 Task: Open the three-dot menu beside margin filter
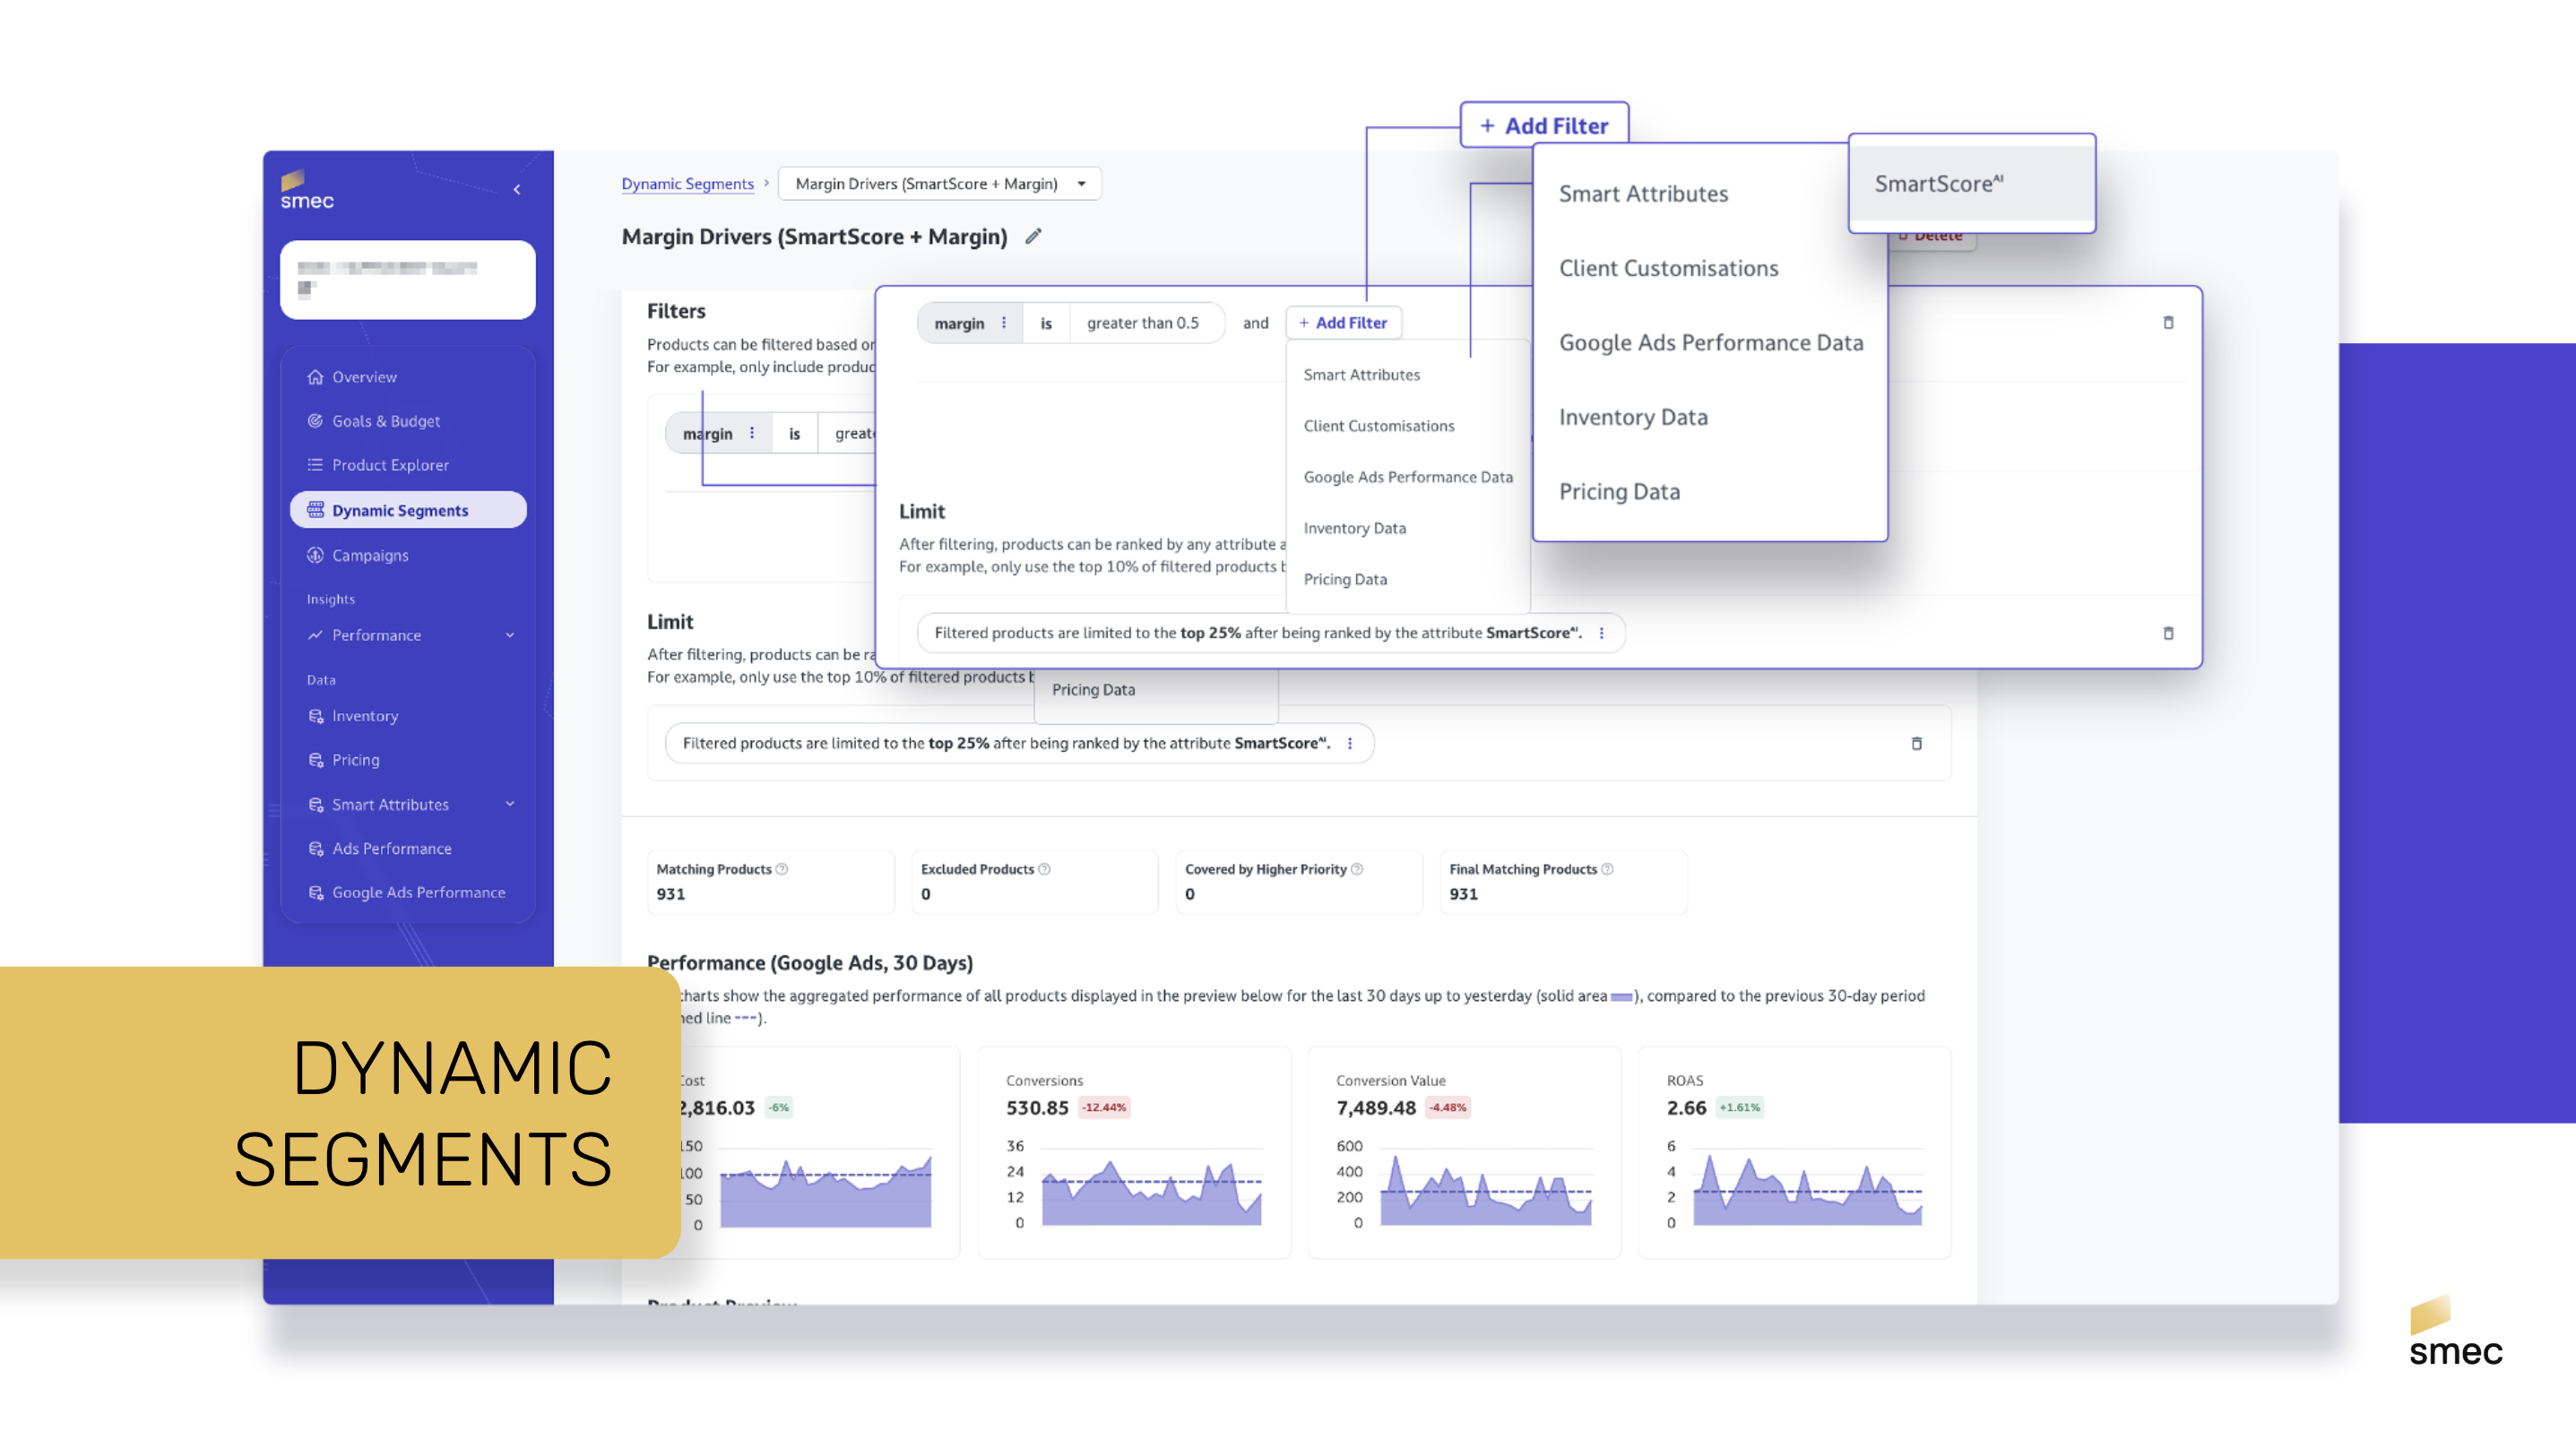1004,323
